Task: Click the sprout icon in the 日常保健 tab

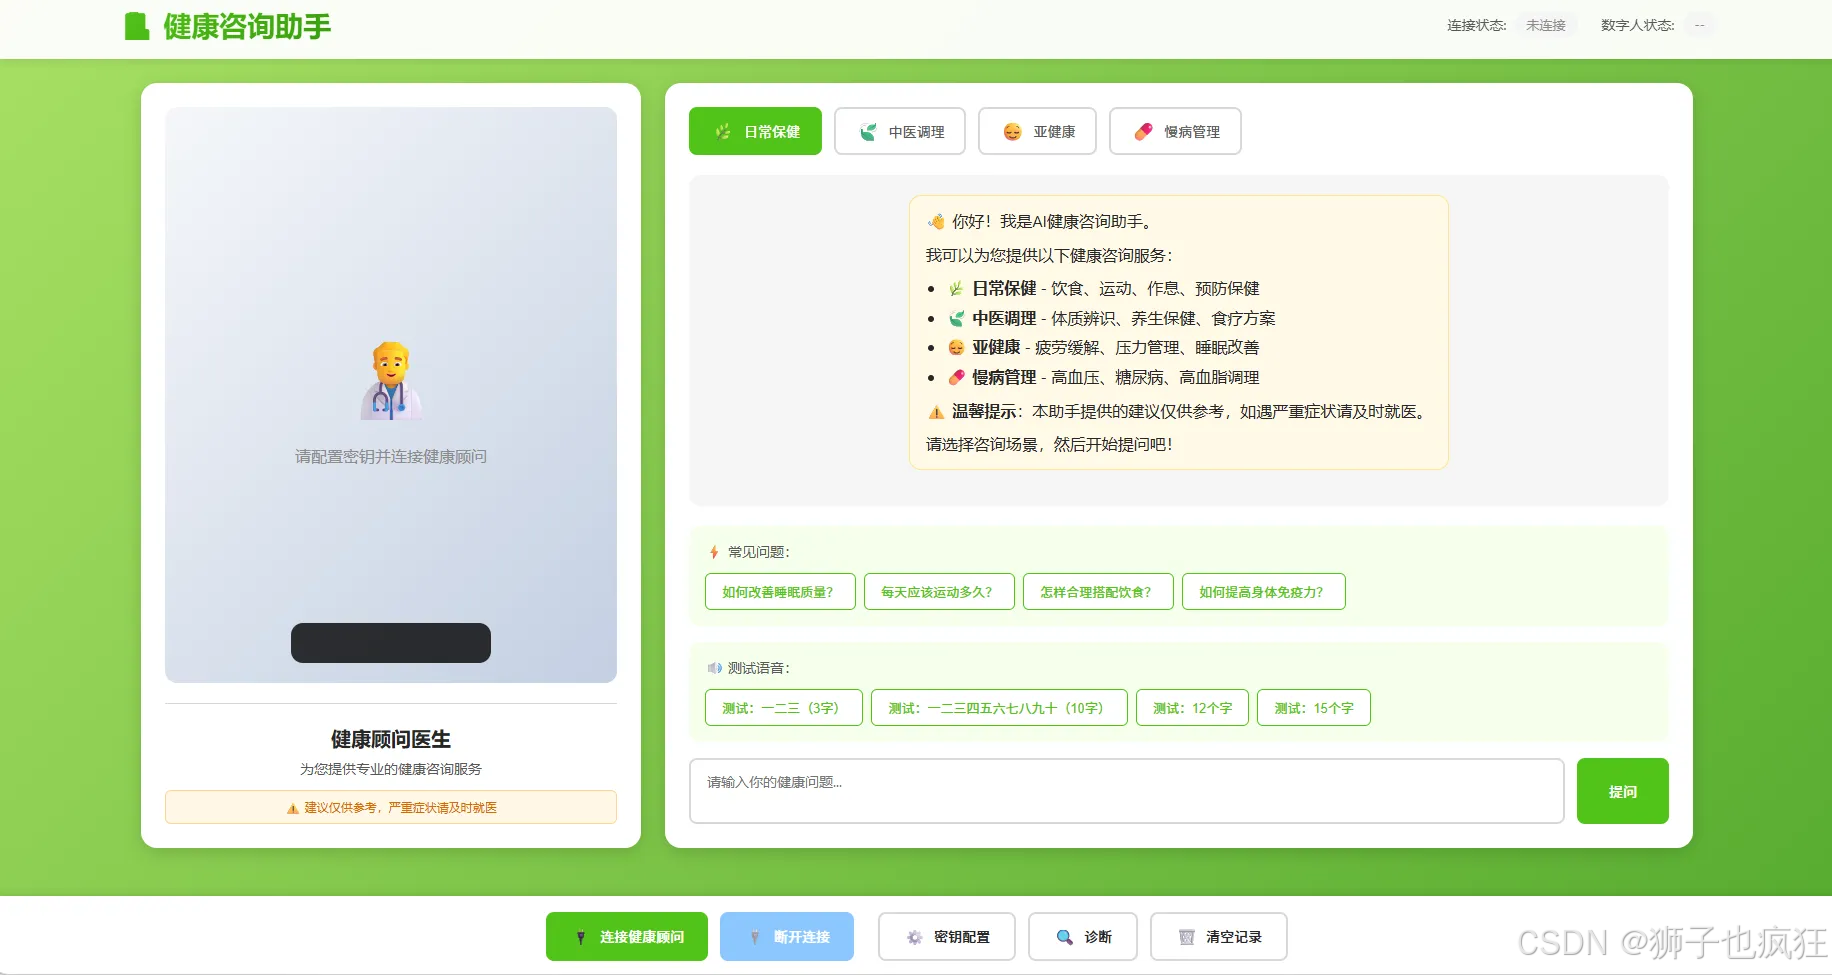Action: [723, 131]
